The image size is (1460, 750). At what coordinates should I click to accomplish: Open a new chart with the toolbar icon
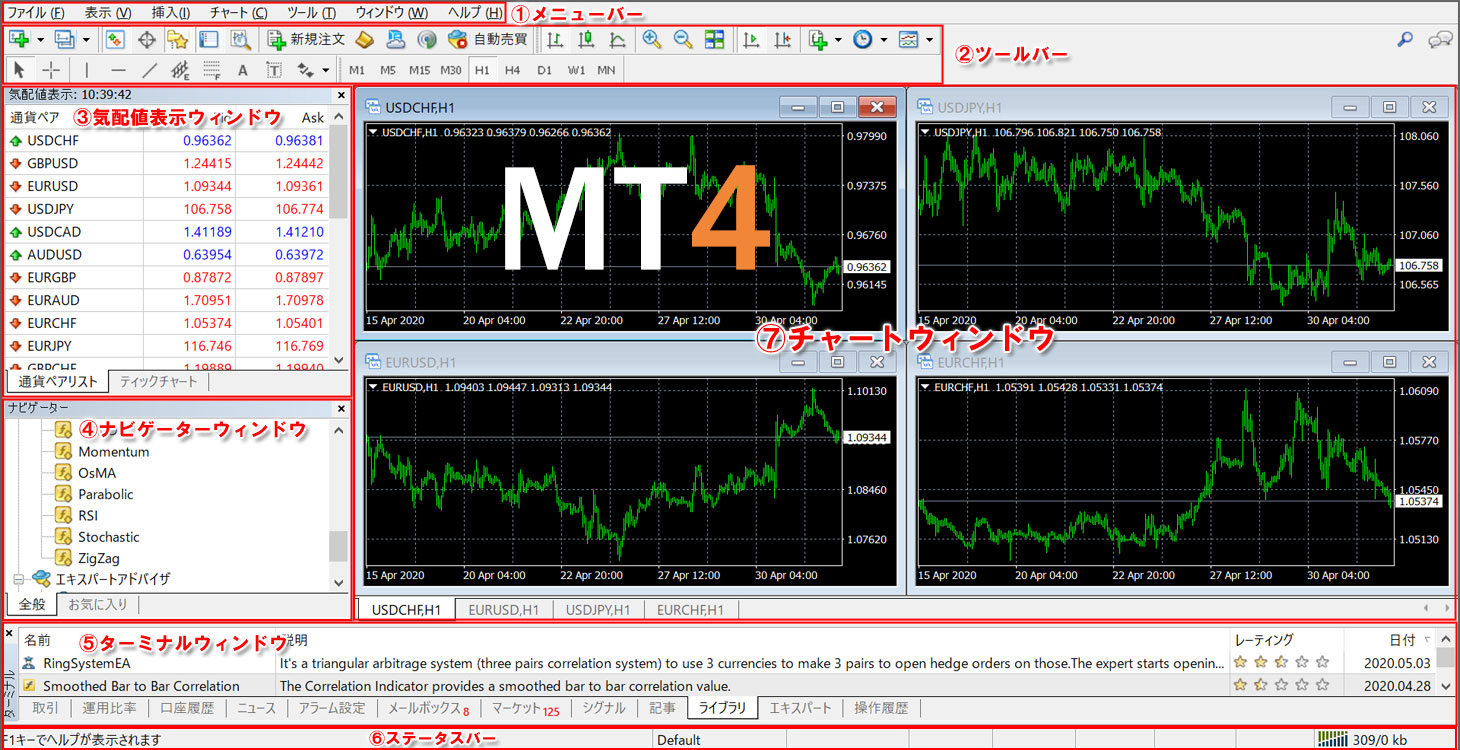click(18, 40)
